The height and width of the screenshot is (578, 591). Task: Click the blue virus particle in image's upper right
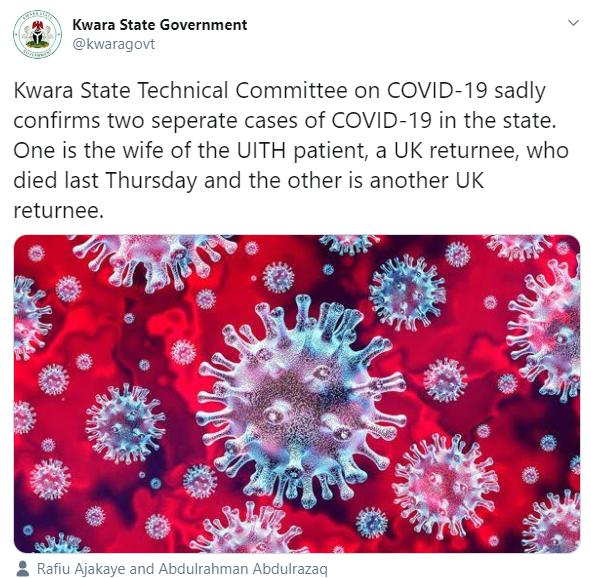click(407, 292)
